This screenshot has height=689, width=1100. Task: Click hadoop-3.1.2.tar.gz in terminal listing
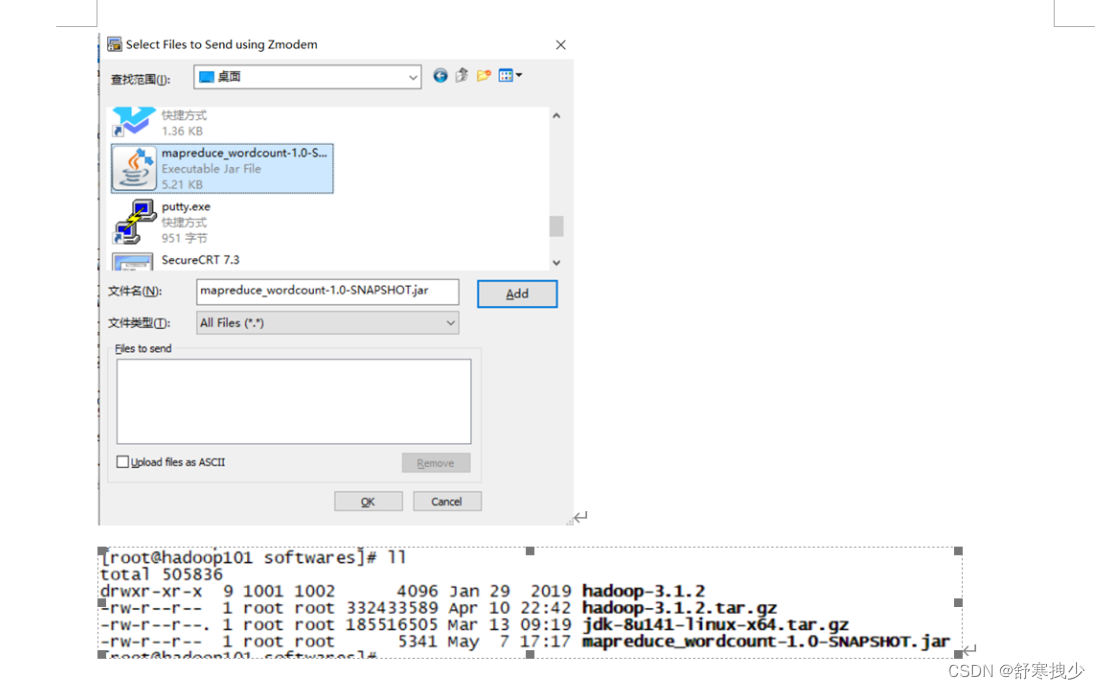(x=679, y=608)
